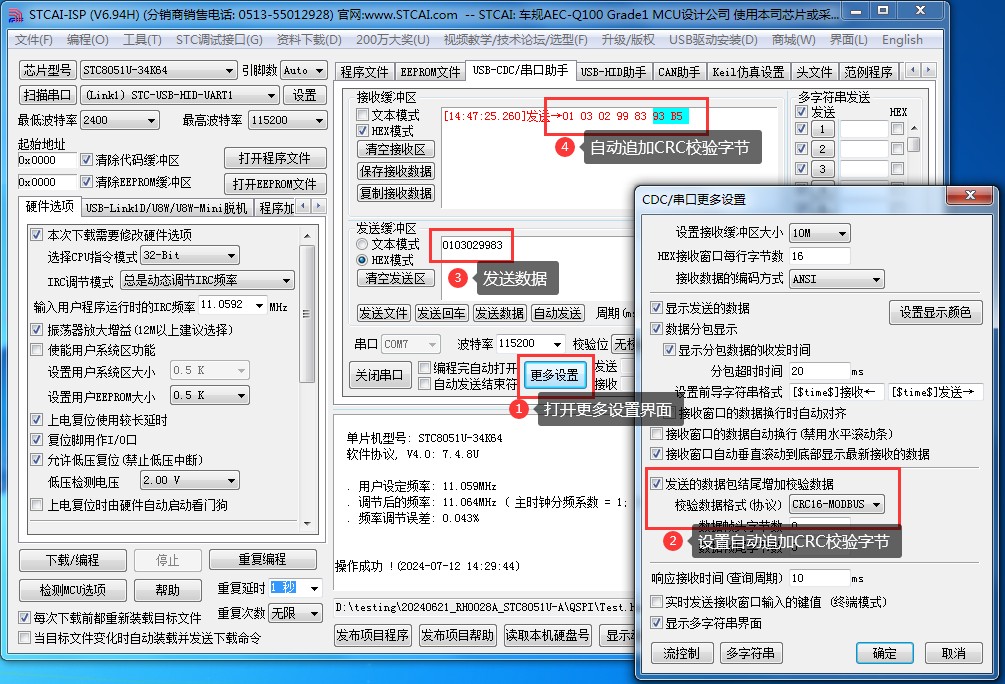Click 设置显示颜色 button in dialog
This screenshot has width=1005, height=684.
[935, 312]
